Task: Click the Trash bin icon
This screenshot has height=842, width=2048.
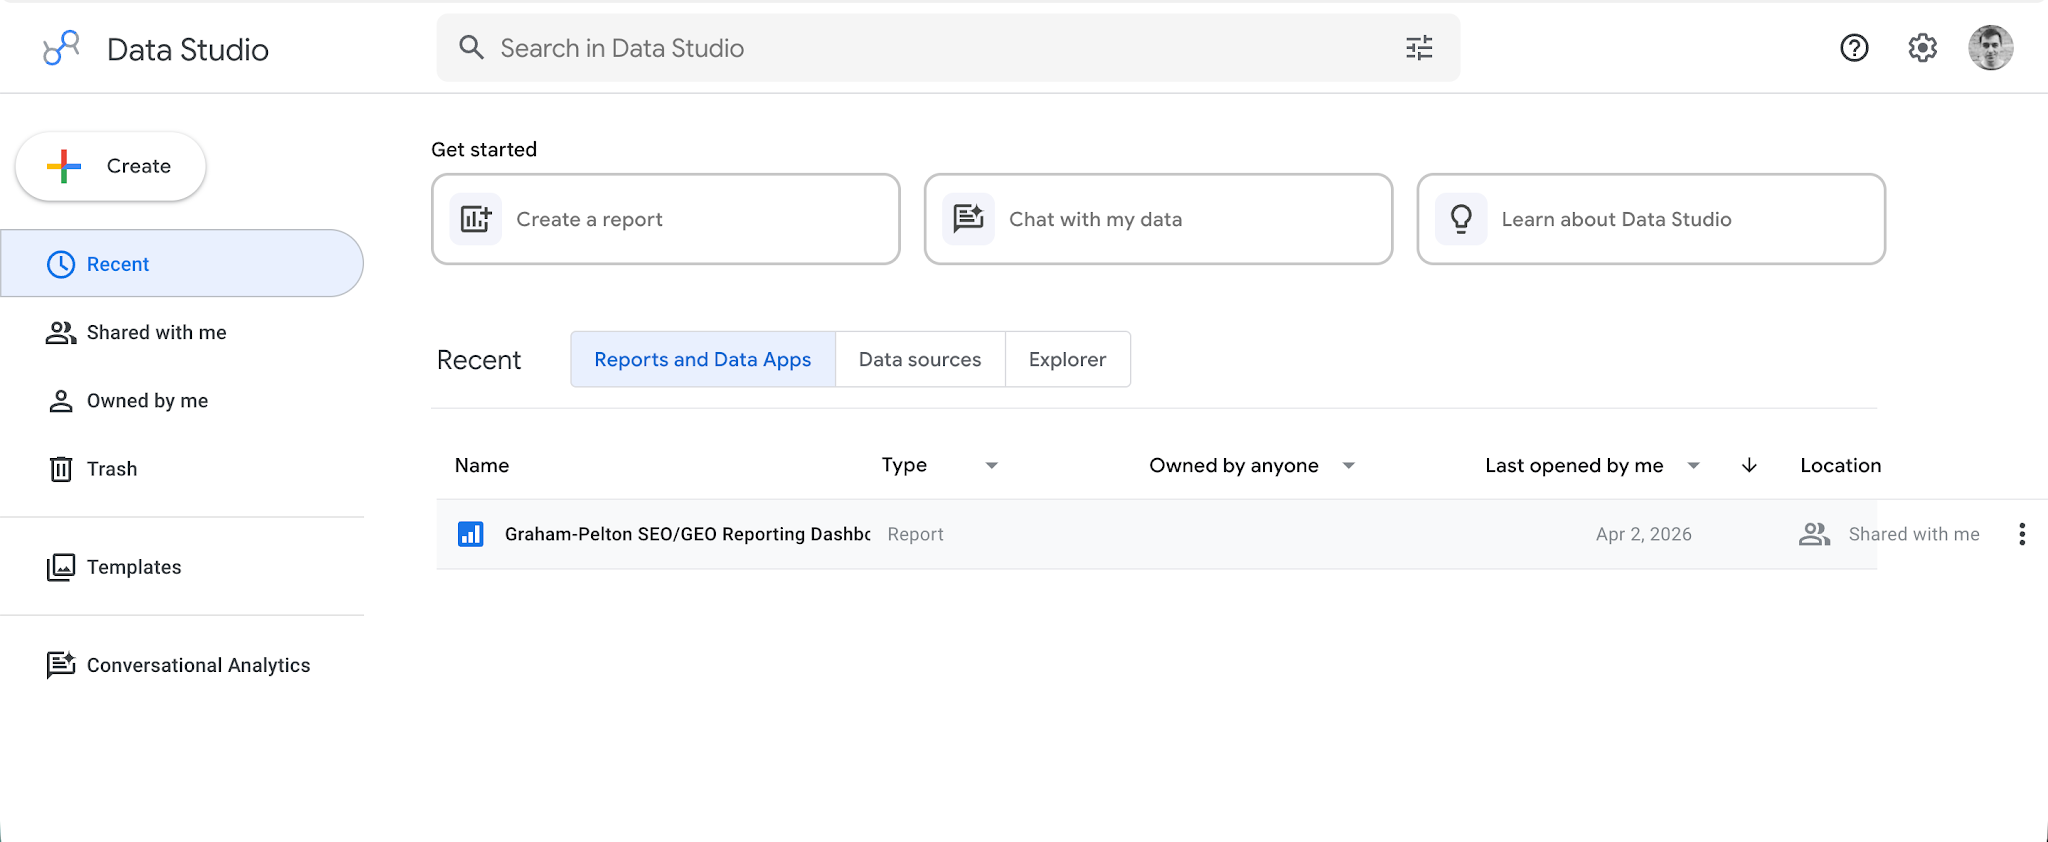Action: pos(61,469)
